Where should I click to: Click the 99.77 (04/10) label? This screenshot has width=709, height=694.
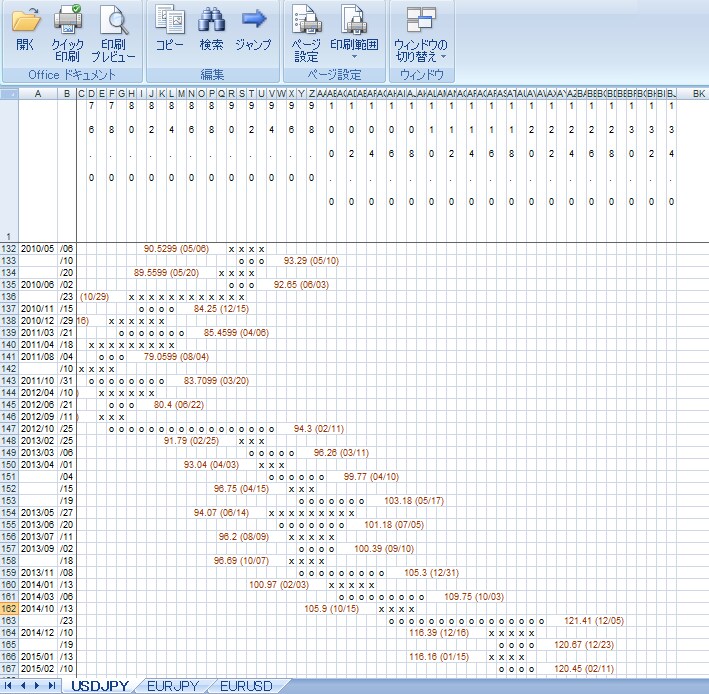tap(371, 477)
